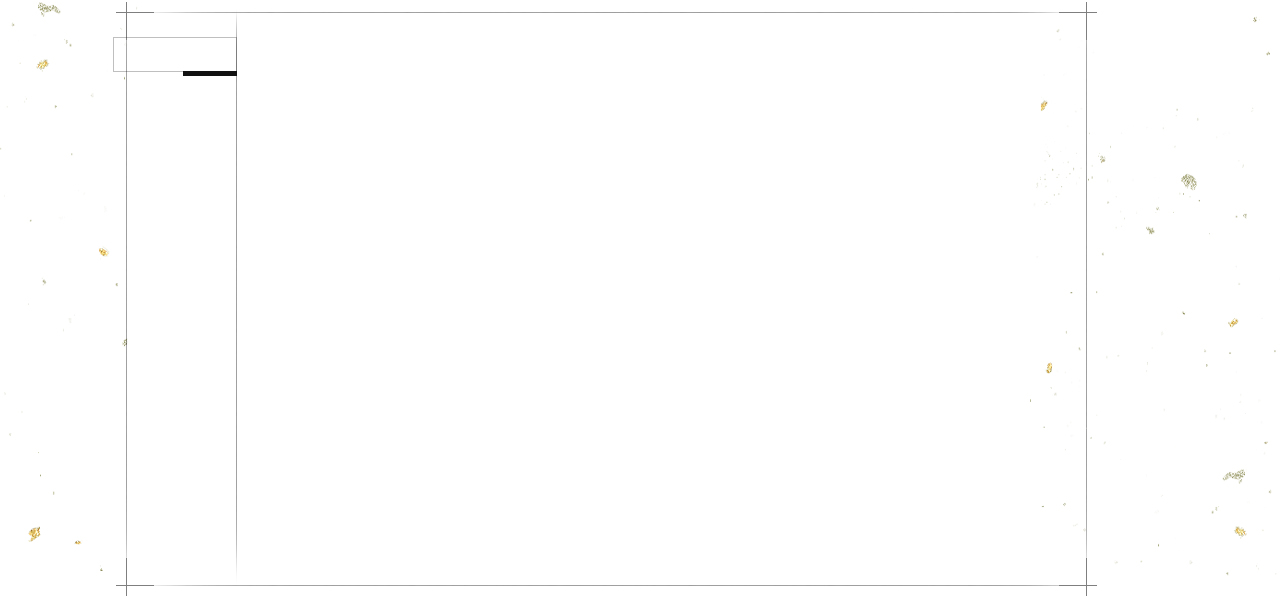Click the gold fleck near the upper right border
This screenshot has width=1280, height=601.
click(x=1043, y=105)
